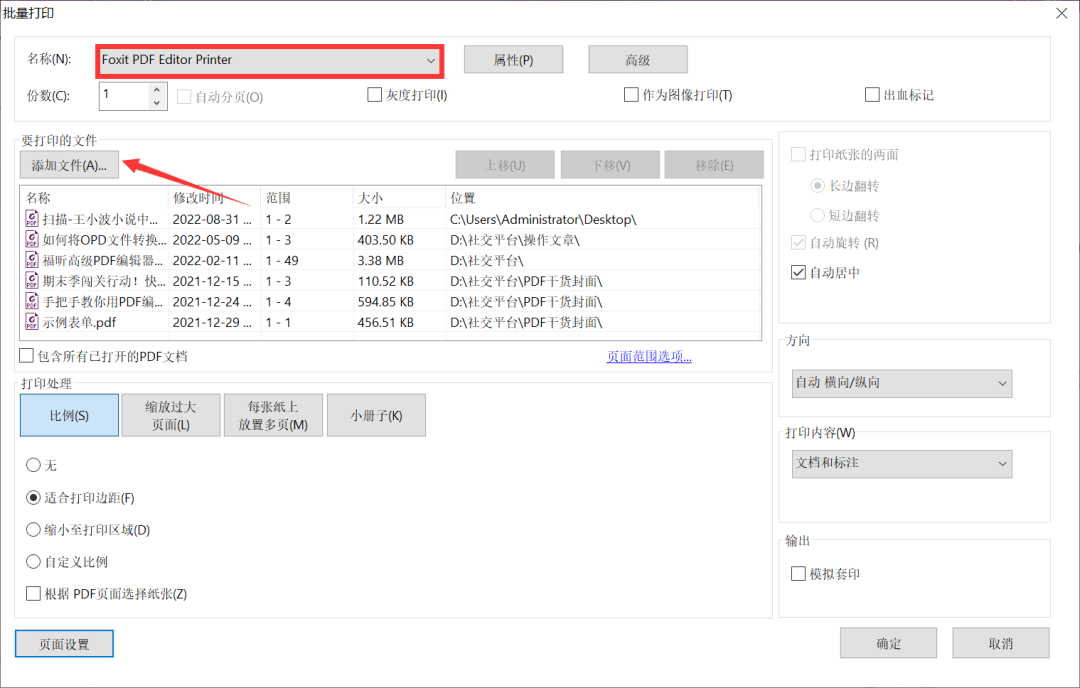Screen dimensions: 1080x688
Task: Open 页面设置 dialog
Action: [64, 644]
